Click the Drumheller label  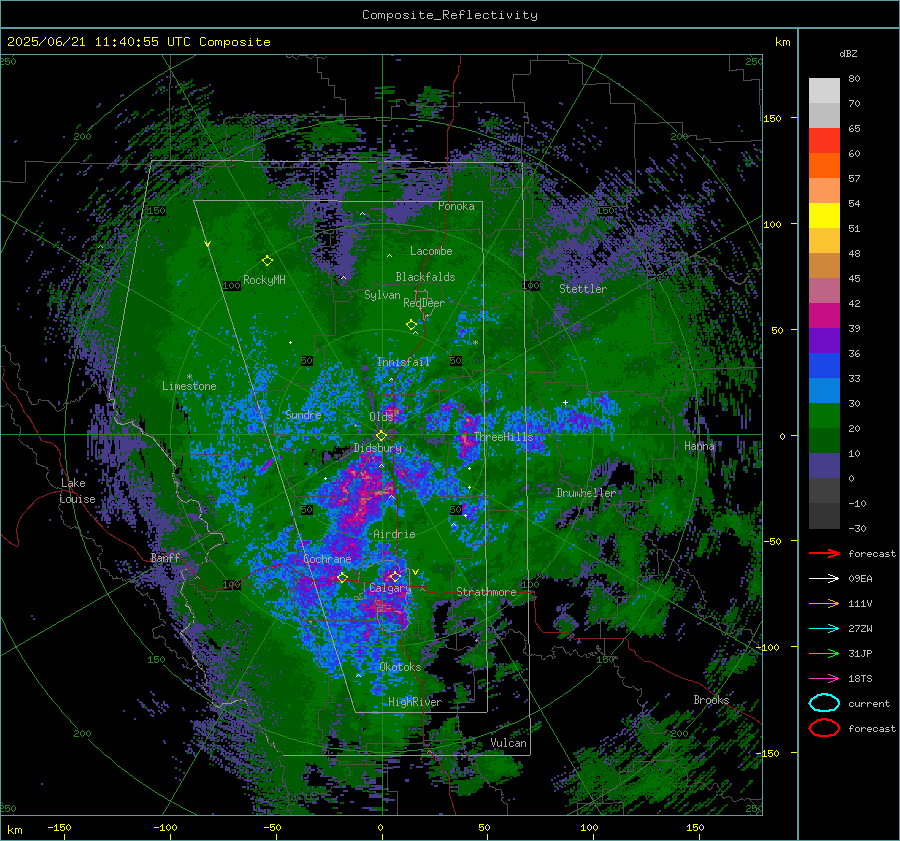(586, 493)
